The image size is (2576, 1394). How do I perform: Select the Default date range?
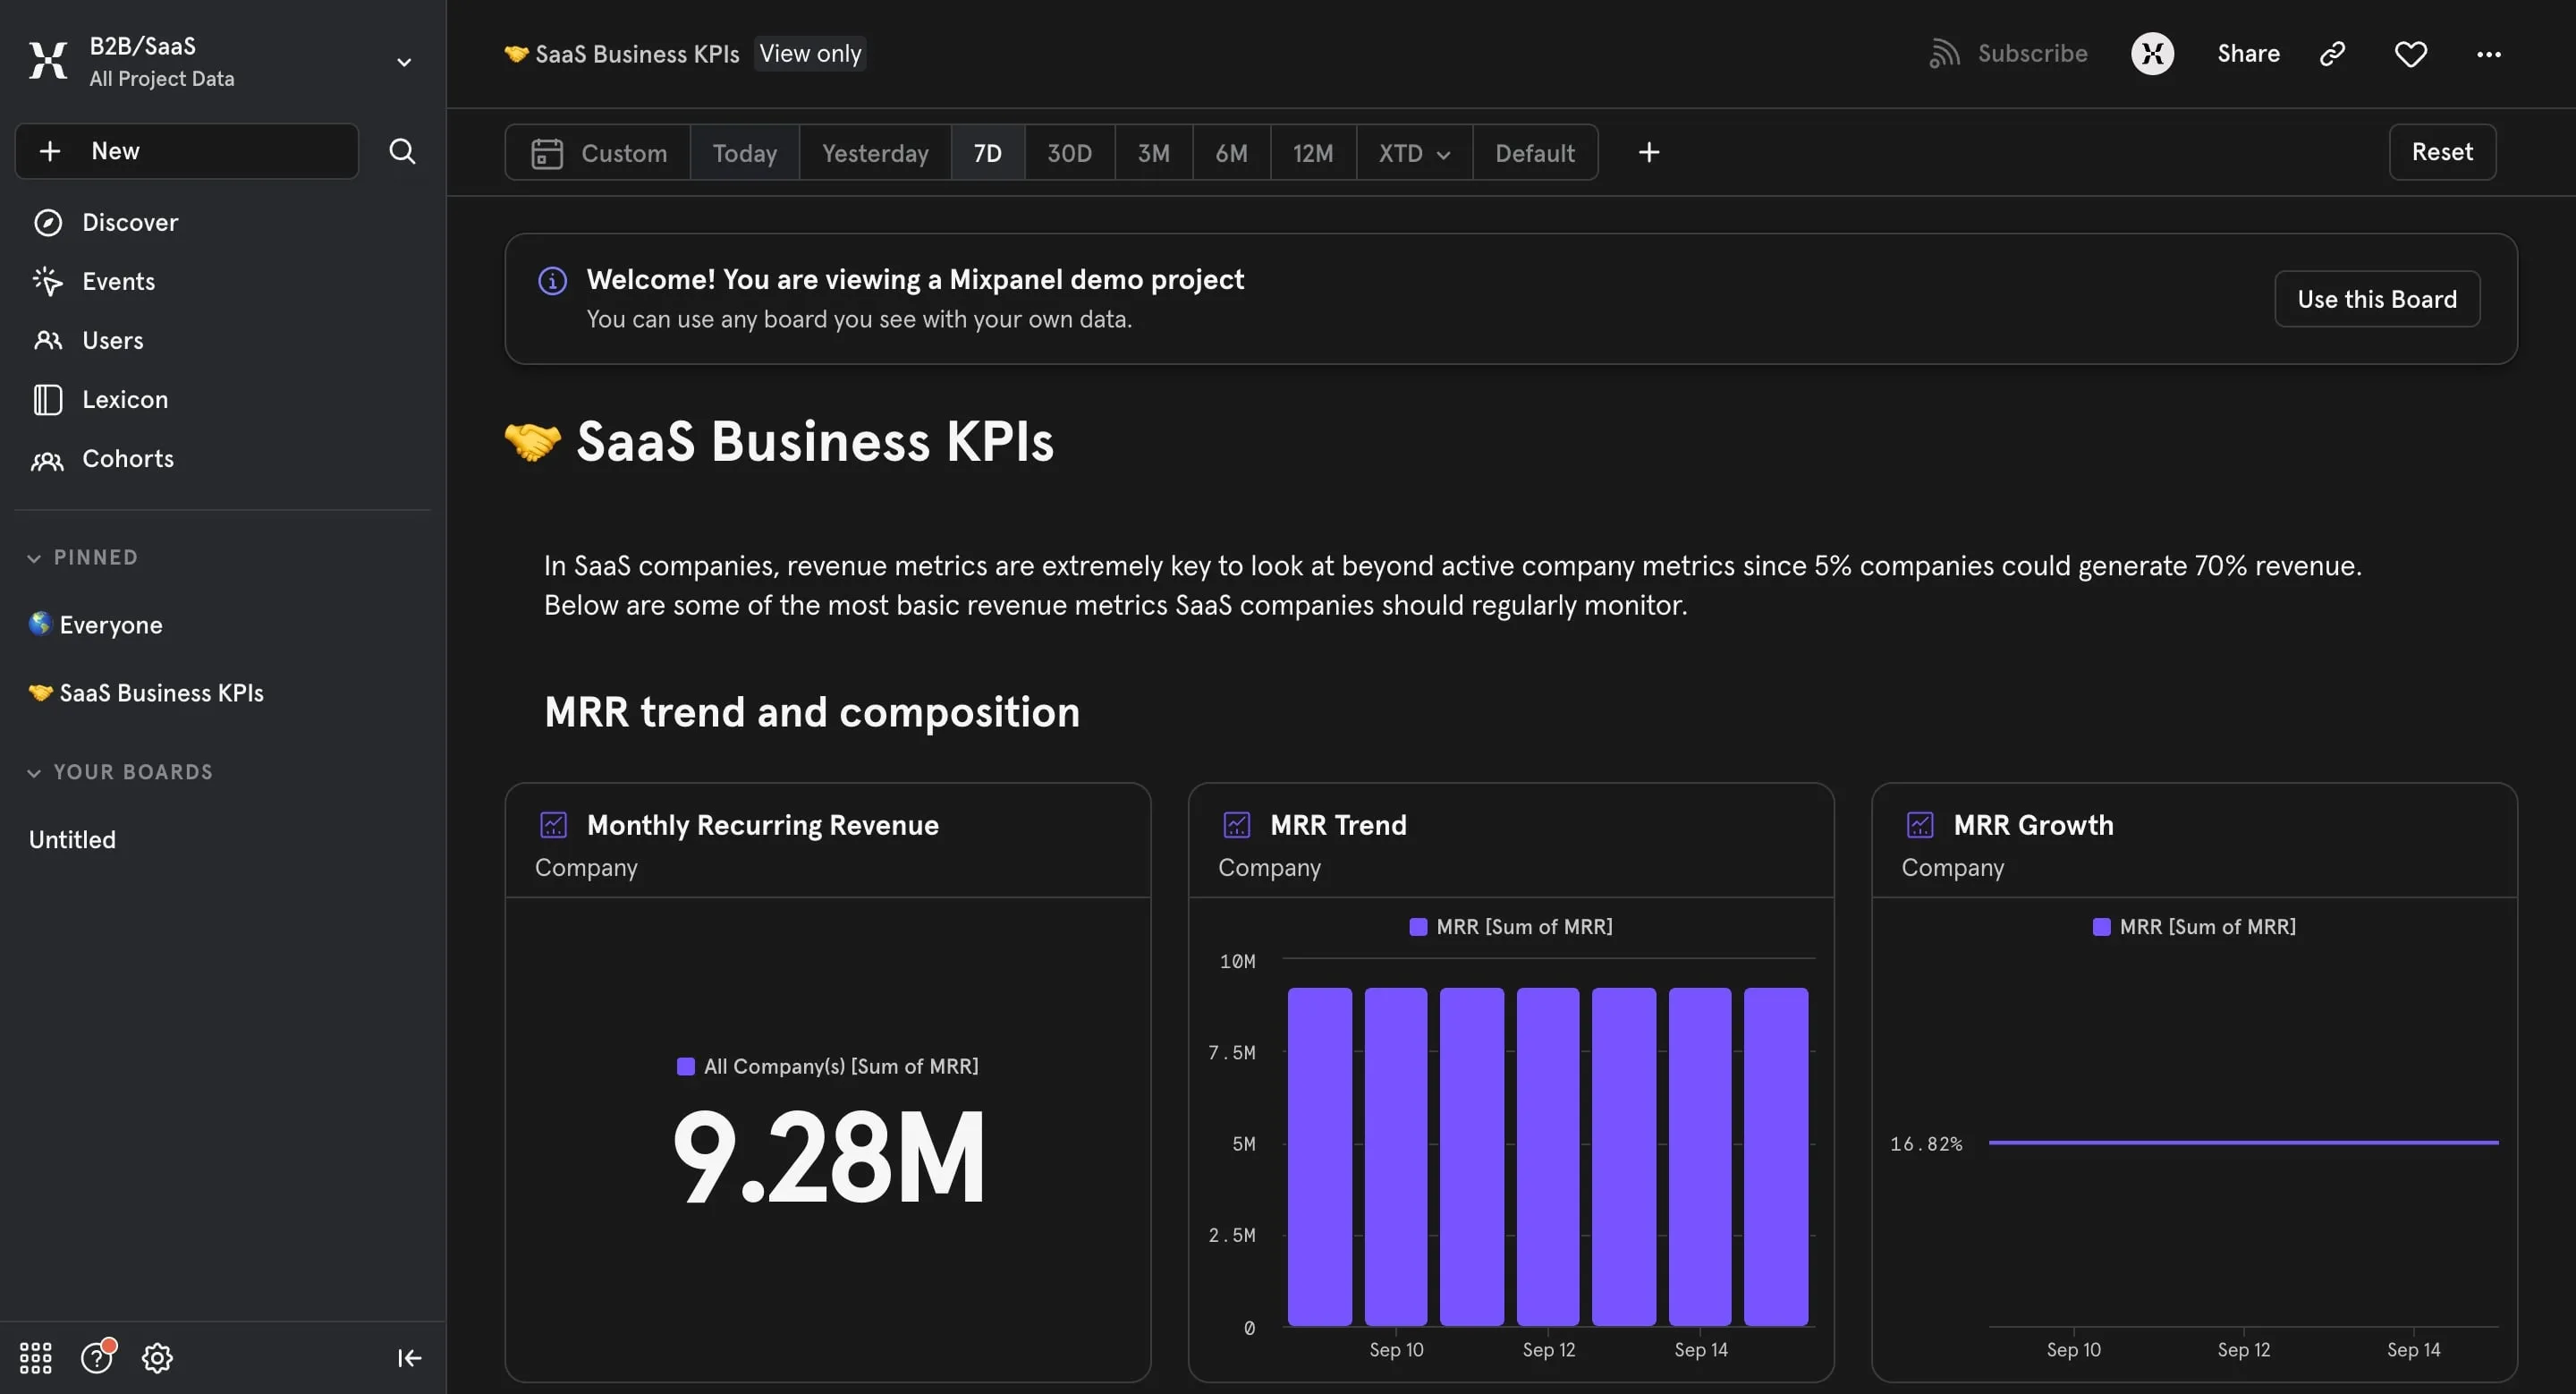tap(1535, 153)
